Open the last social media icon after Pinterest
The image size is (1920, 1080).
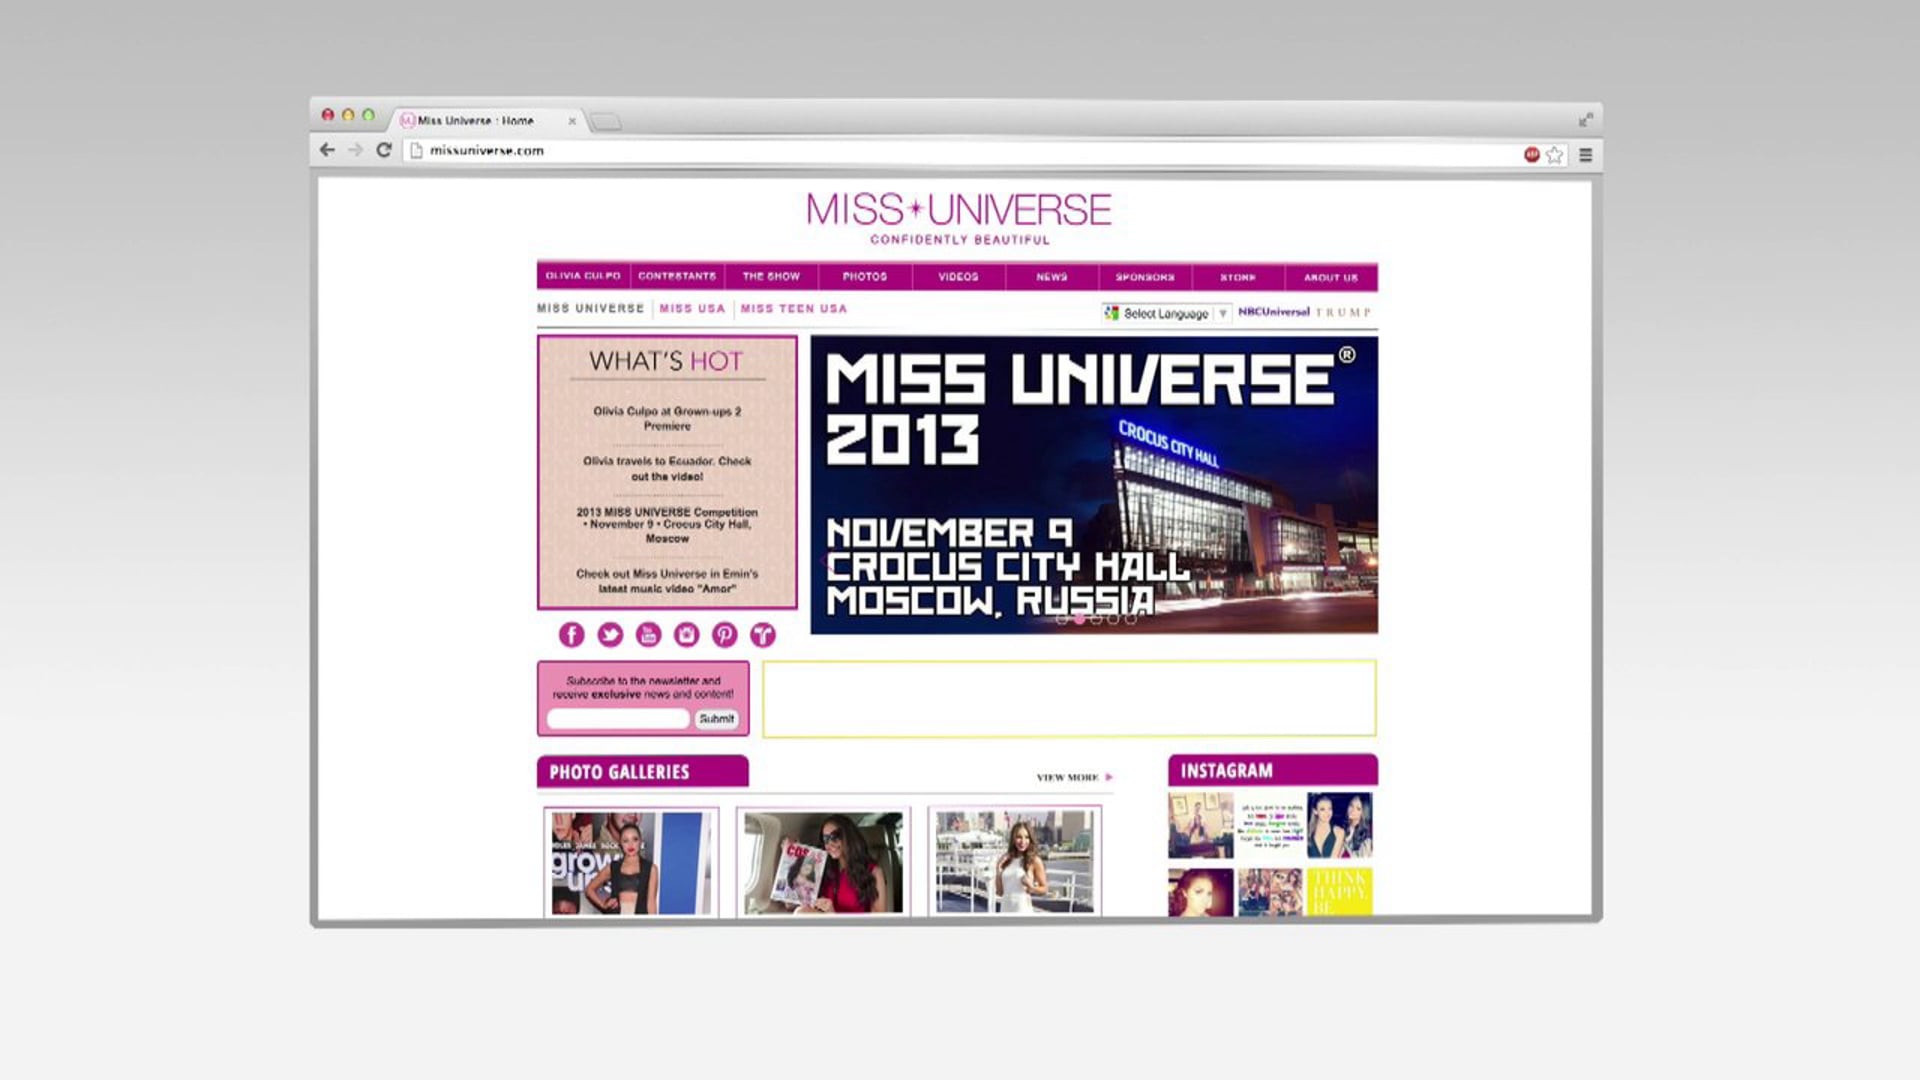coord(764,633)
